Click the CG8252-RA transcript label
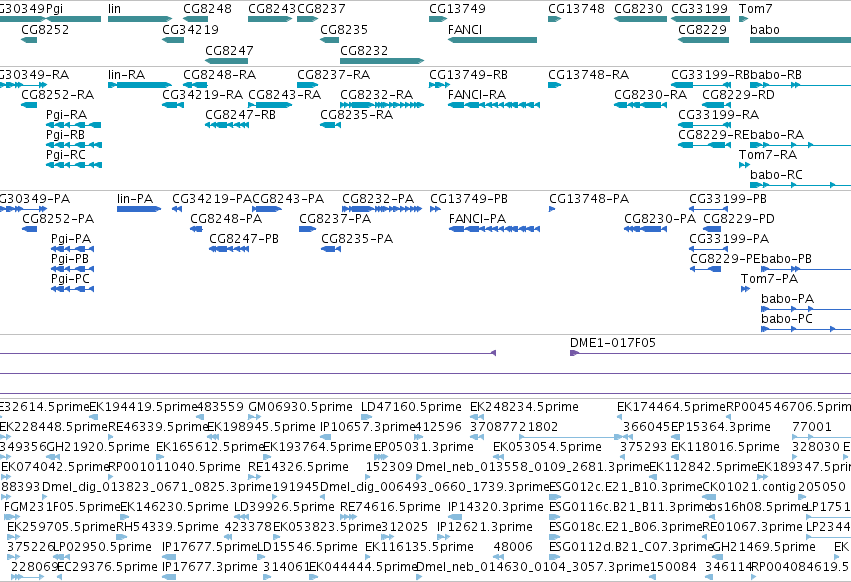This screenshot has width=851, height=582. coord(58,94)
